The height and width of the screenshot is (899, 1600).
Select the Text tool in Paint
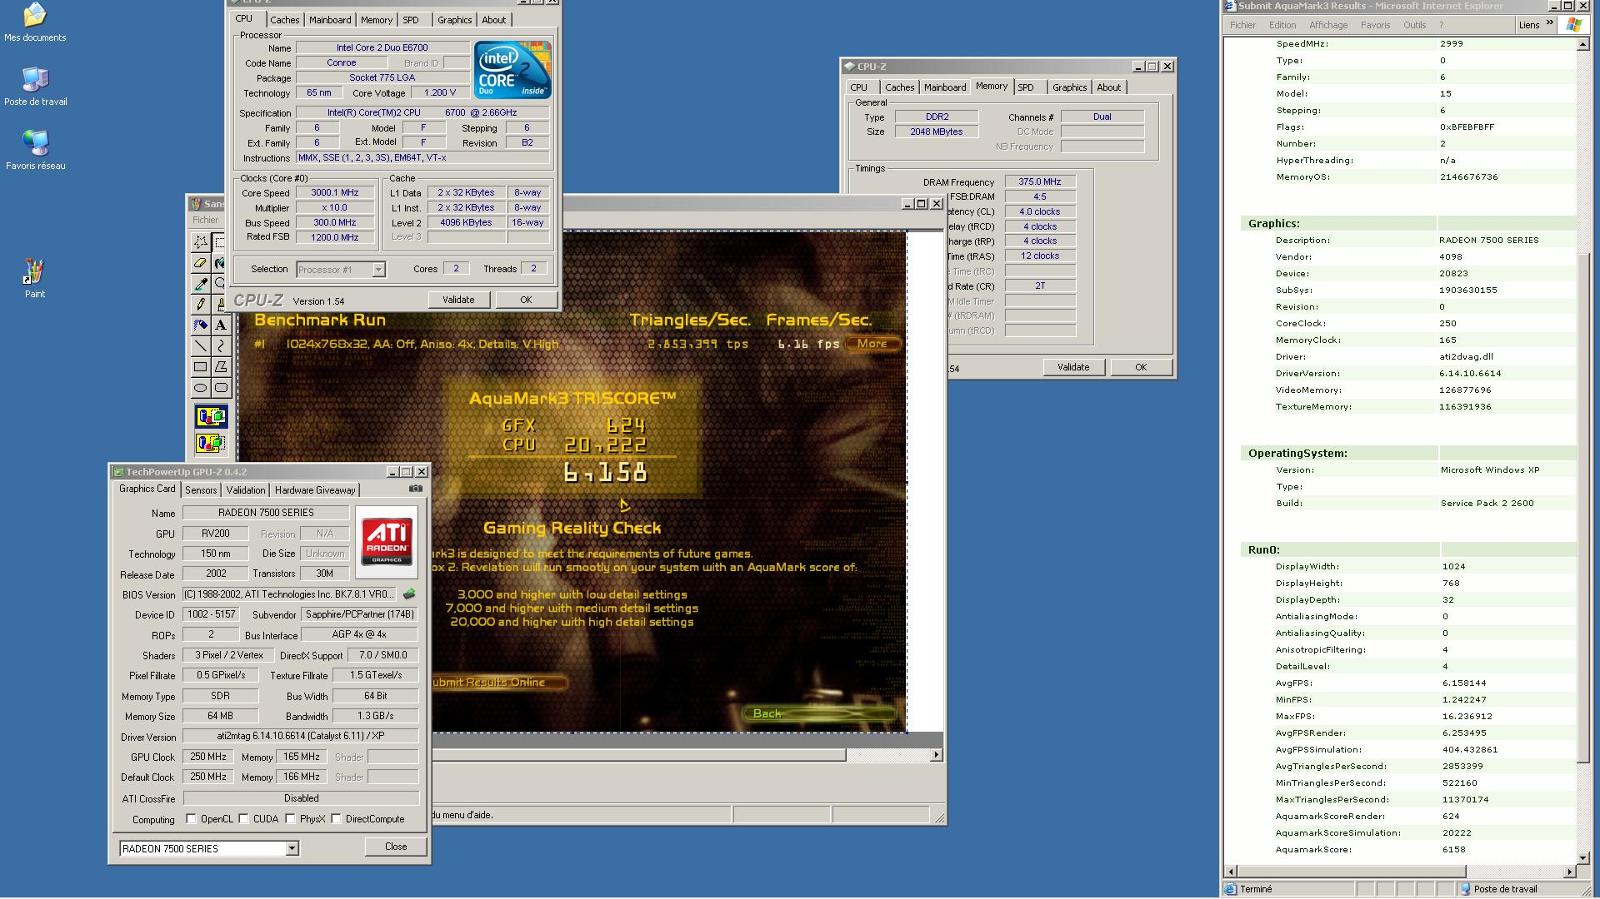coord(221,325)
